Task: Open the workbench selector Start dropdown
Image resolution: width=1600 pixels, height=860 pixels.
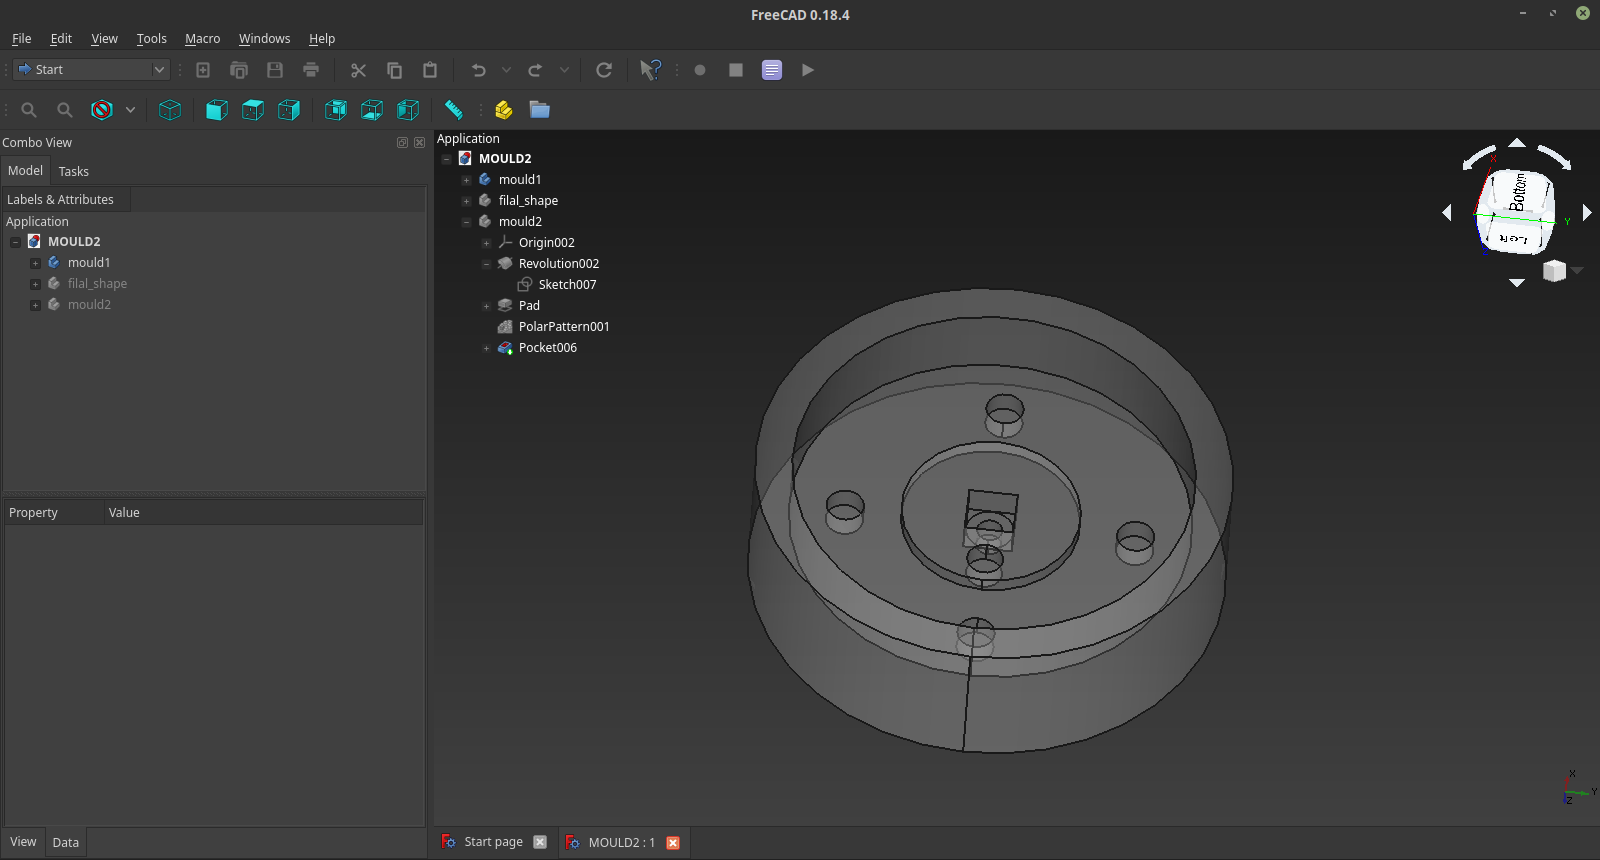Action: coord(91,70)
